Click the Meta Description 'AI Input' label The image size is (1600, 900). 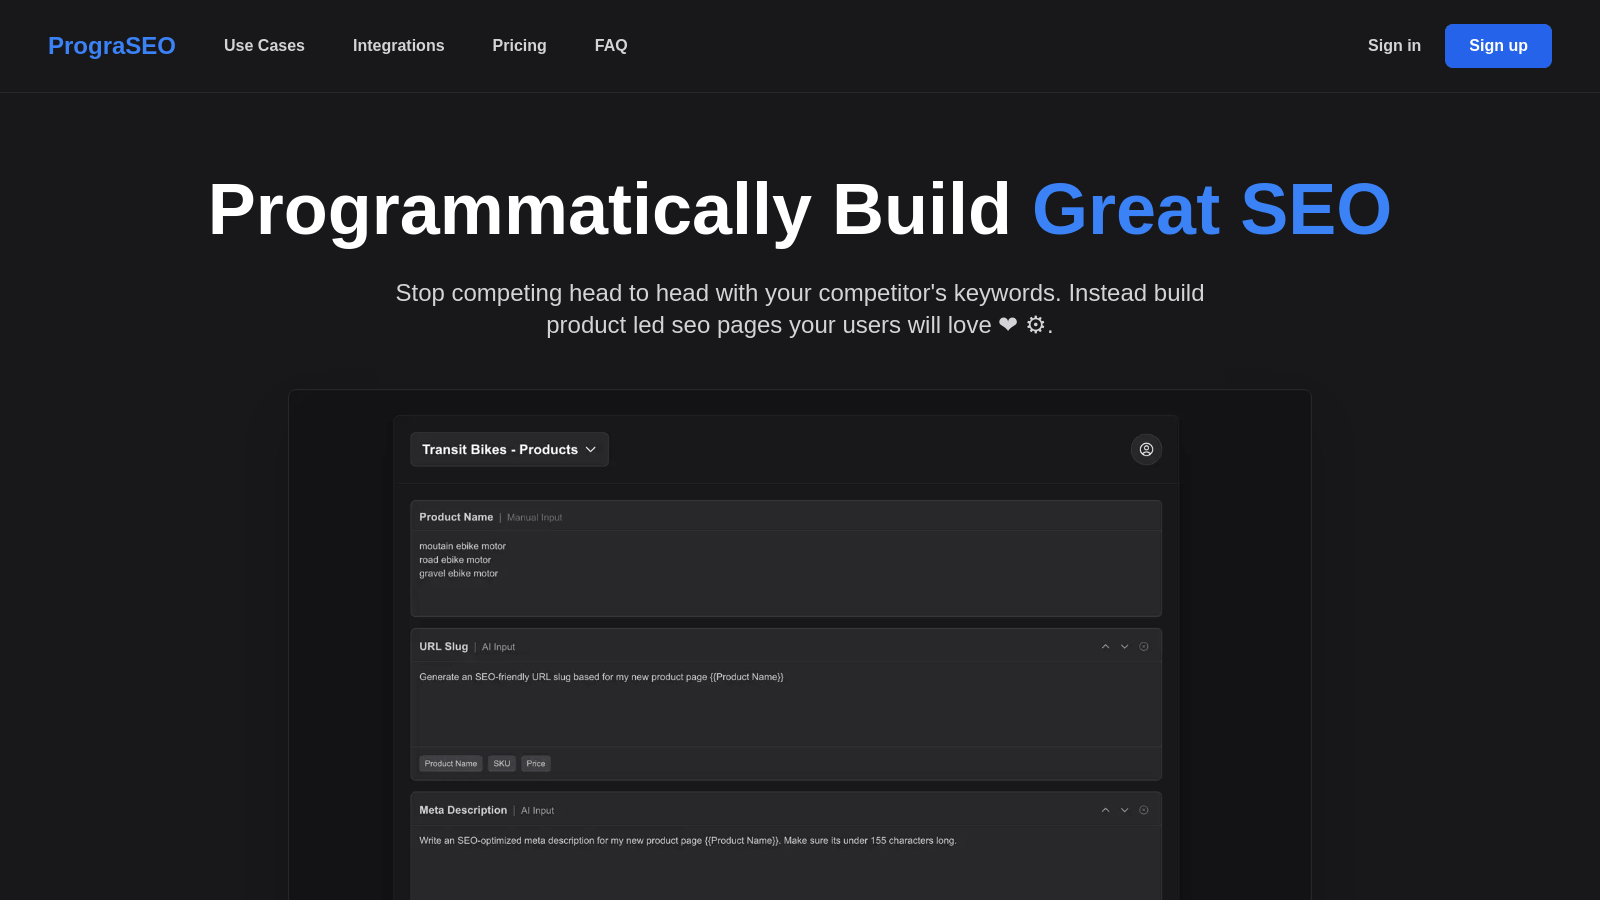(537, 811)
